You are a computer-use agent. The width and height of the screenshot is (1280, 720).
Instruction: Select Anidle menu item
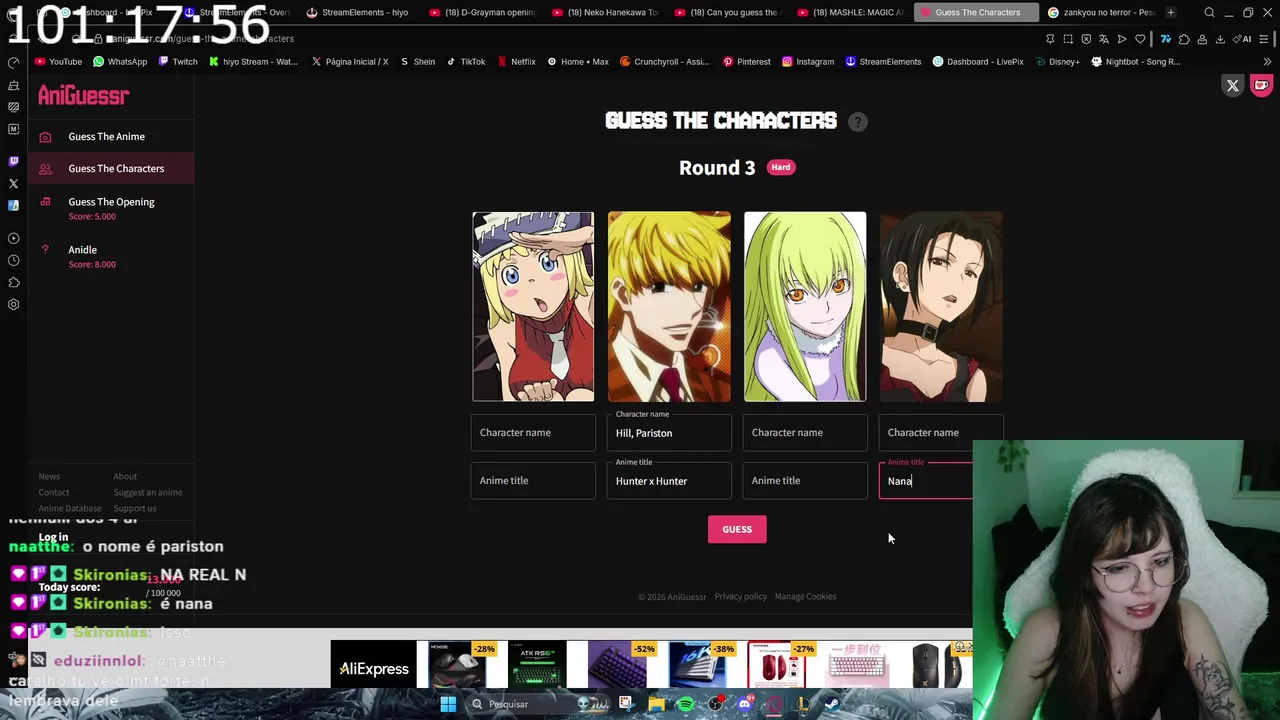(111, 257)
